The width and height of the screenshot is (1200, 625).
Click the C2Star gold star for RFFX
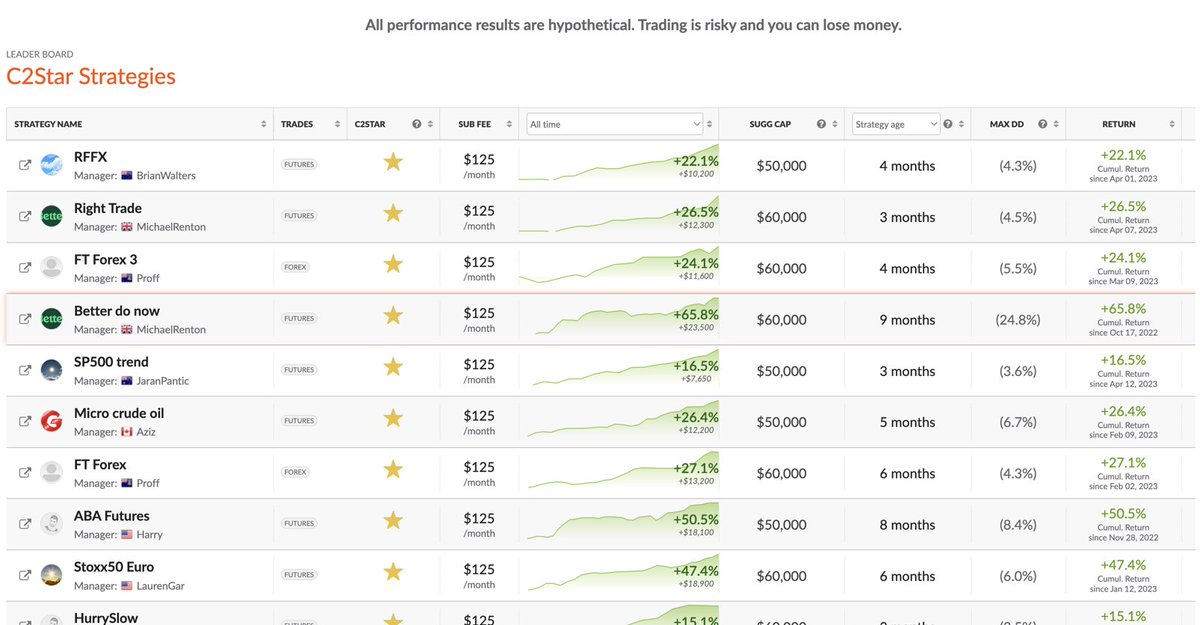[x=393, y=162]
